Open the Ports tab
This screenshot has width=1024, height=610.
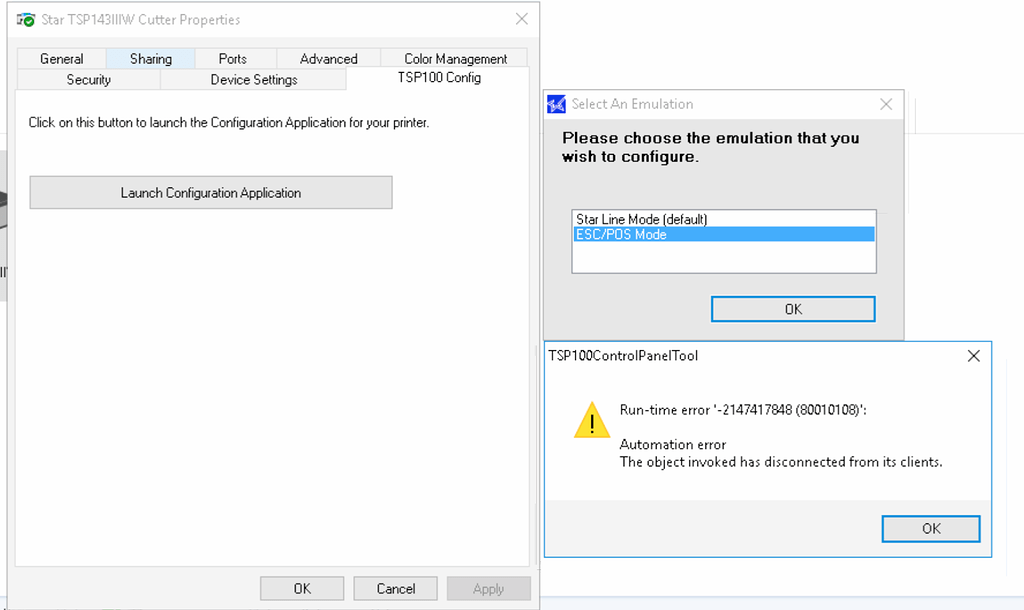[x=235, y=58]
